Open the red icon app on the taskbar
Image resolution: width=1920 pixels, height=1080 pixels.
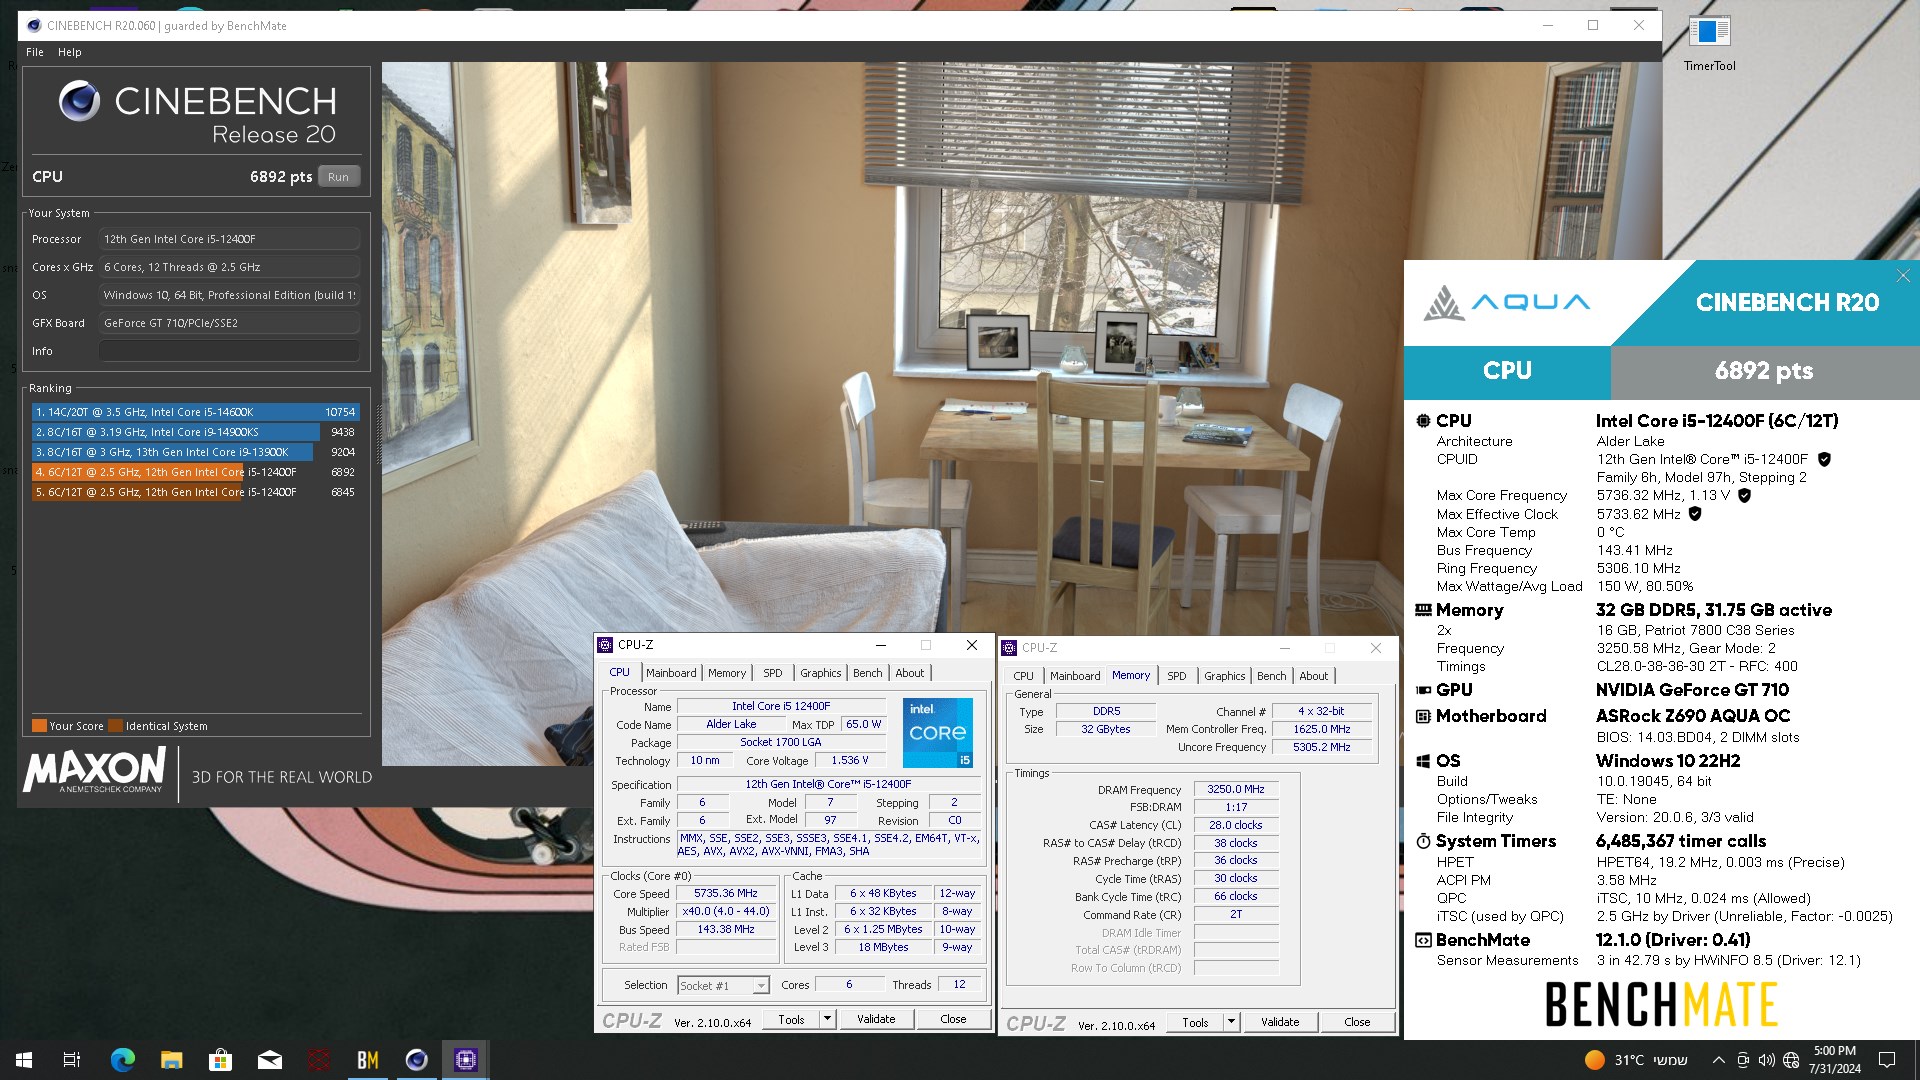pyautogui.click(x=319, y=1060)
